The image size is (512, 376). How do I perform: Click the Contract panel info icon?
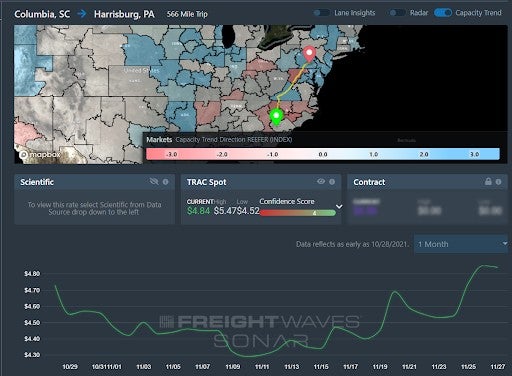pyautogui.click(x=498, y=182)
